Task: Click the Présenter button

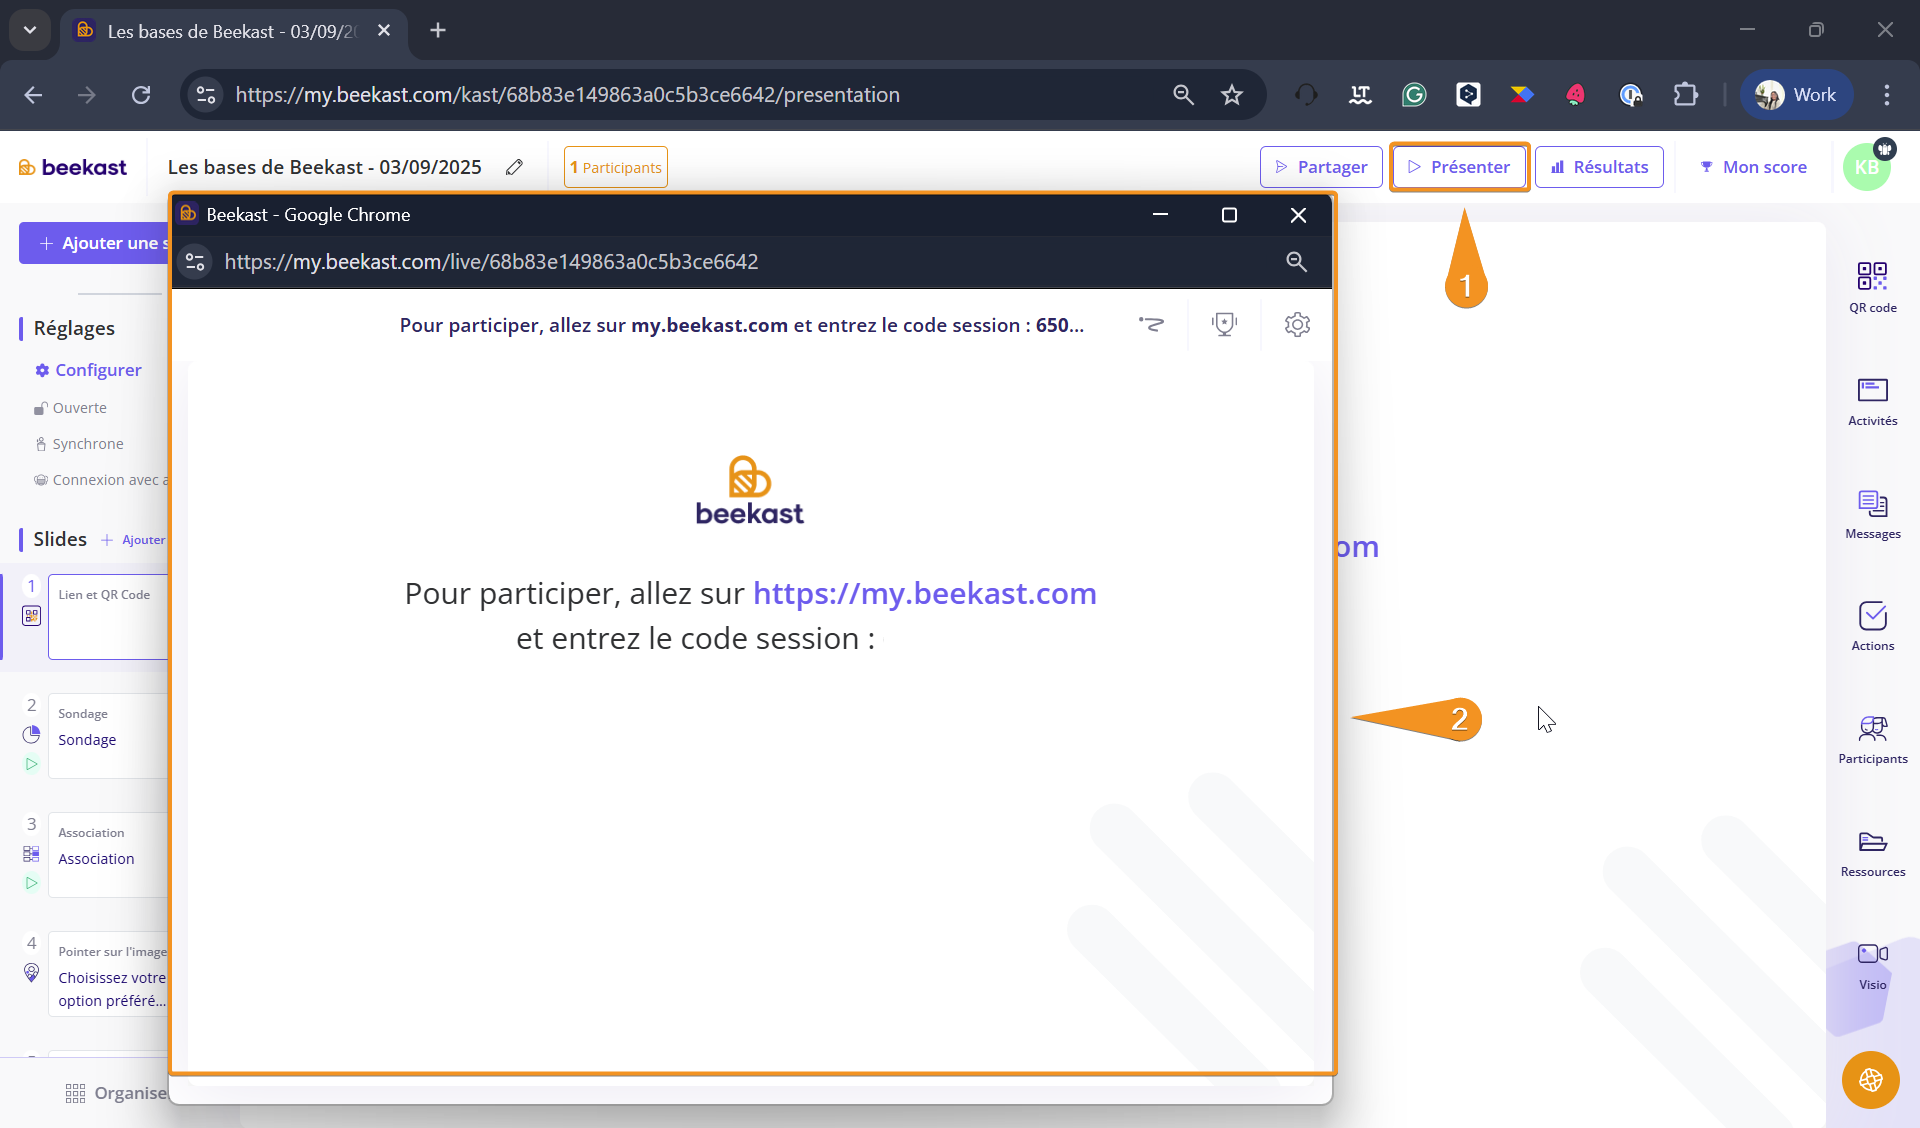Action: pyautogui.click(x=1459, y=167)
